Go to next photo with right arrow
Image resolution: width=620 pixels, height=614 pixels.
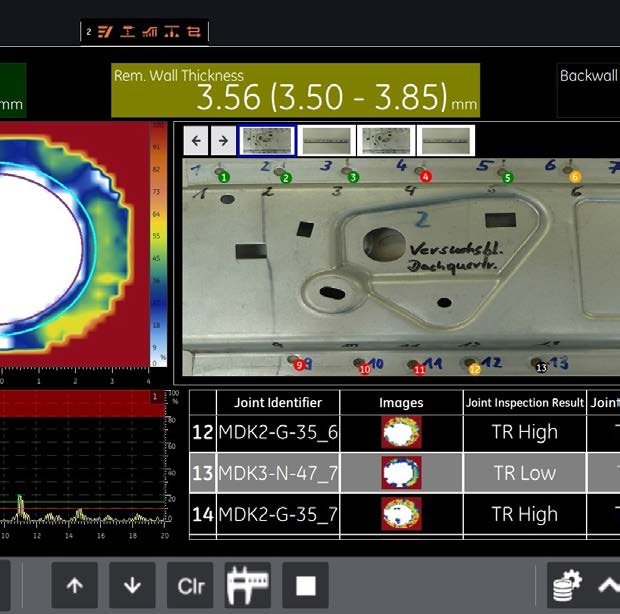pos(223,140)
